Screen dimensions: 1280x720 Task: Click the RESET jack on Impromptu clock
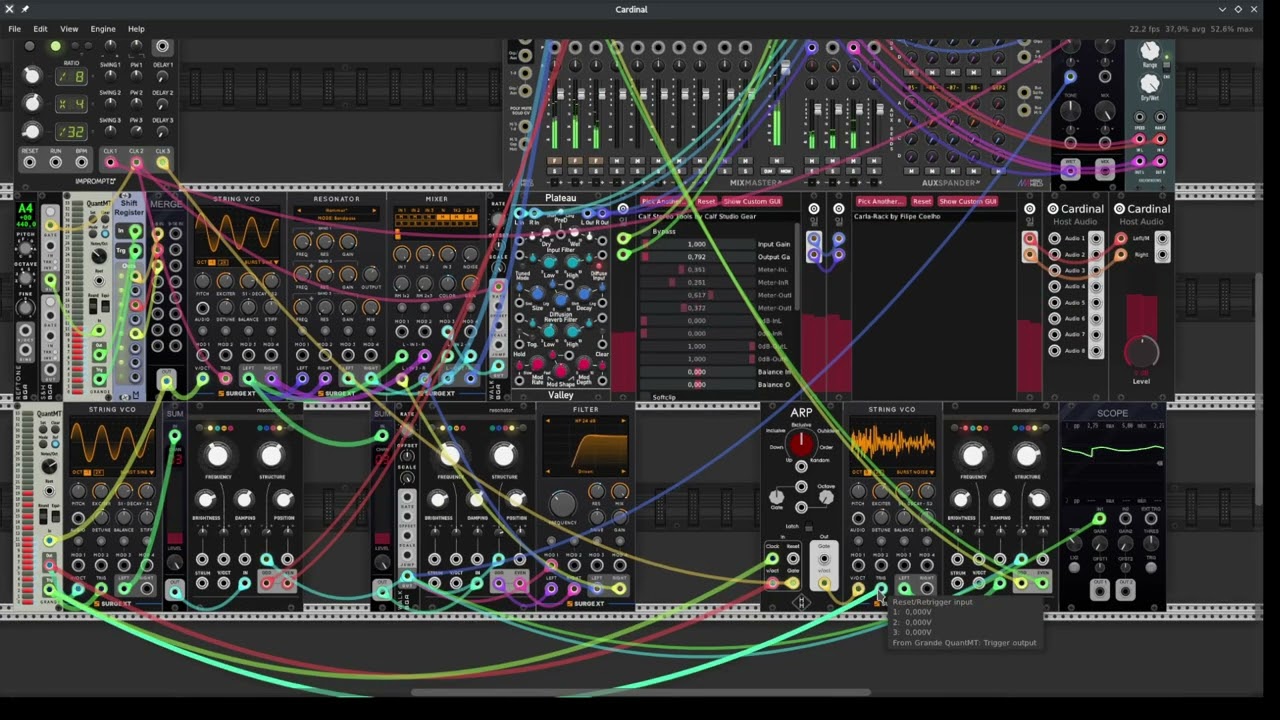coord(30,162)
